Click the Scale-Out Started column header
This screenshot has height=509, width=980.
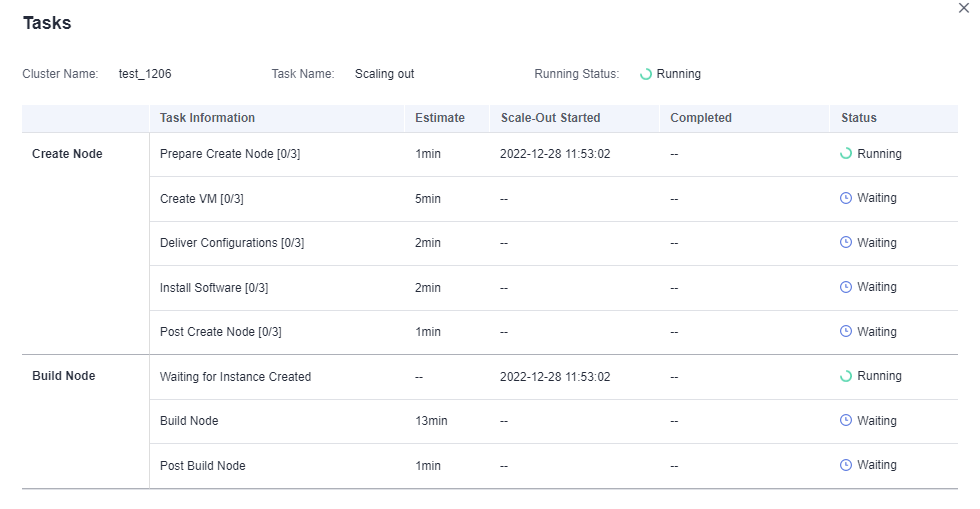[x=550, y=118]
